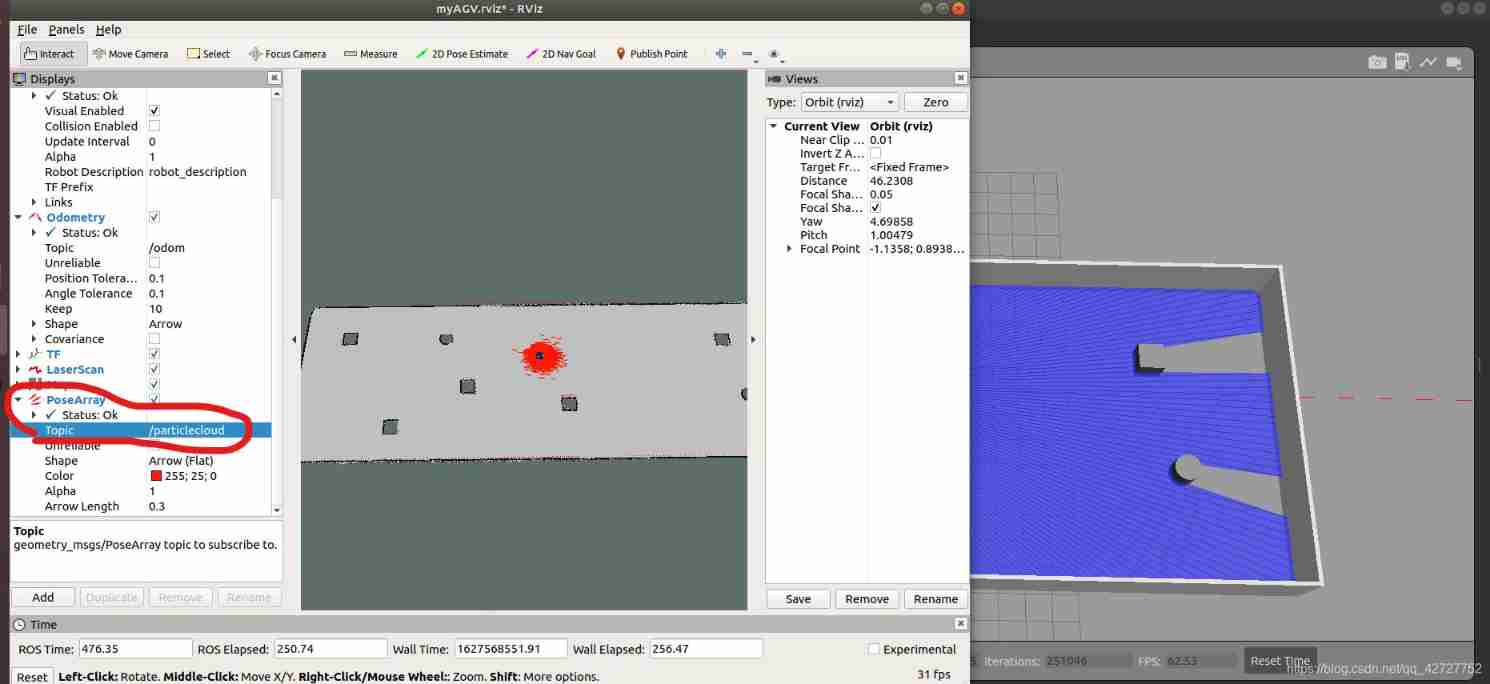Use the Measure tool
1490x684 pixels.
tap(370, 53)
